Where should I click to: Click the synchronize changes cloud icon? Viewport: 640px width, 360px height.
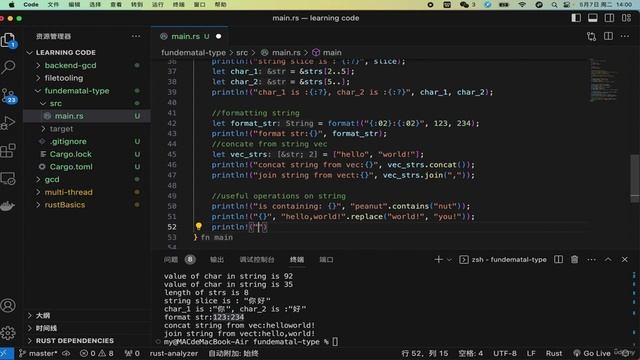67,353
